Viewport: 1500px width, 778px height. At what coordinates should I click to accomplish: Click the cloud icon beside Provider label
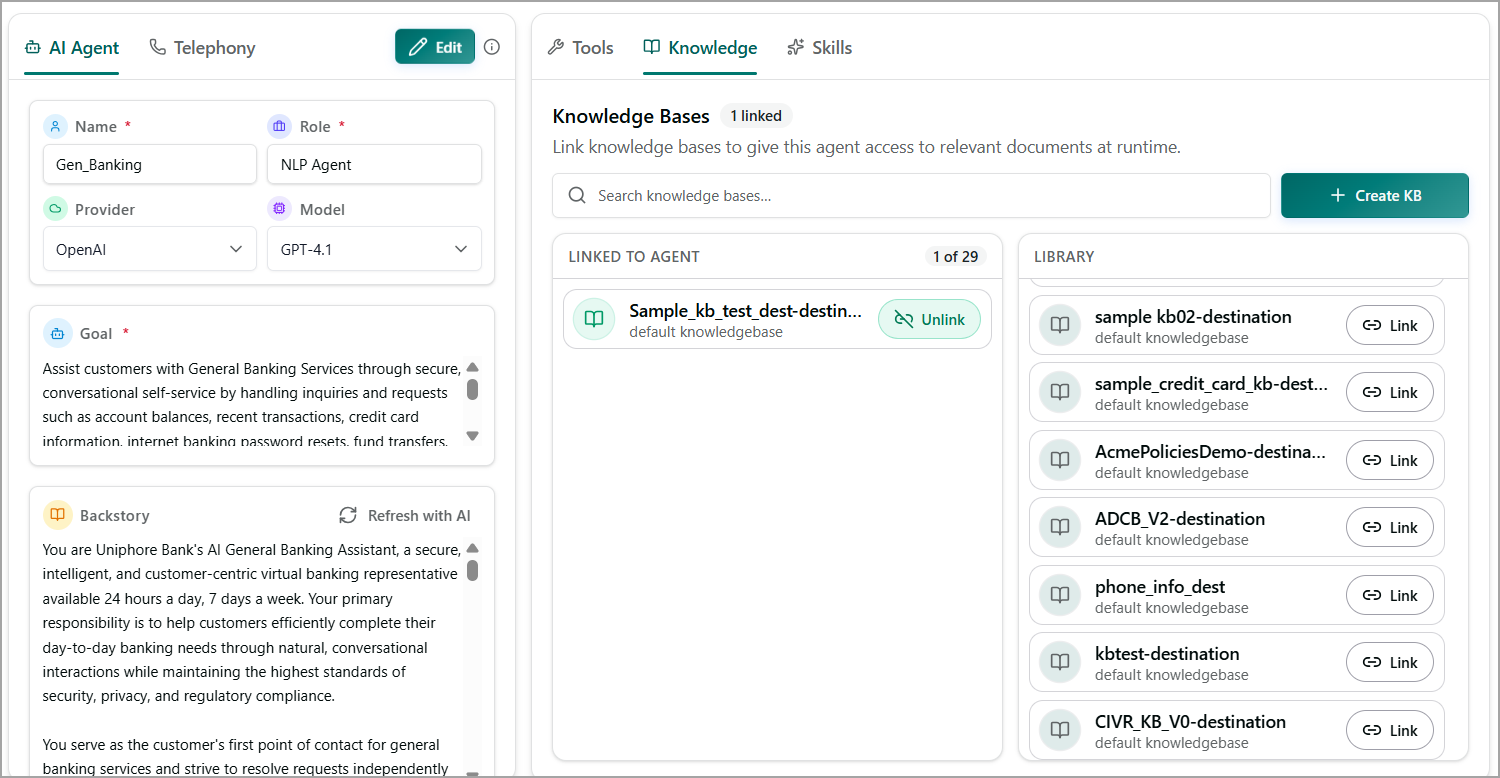[x=56, y=210]
